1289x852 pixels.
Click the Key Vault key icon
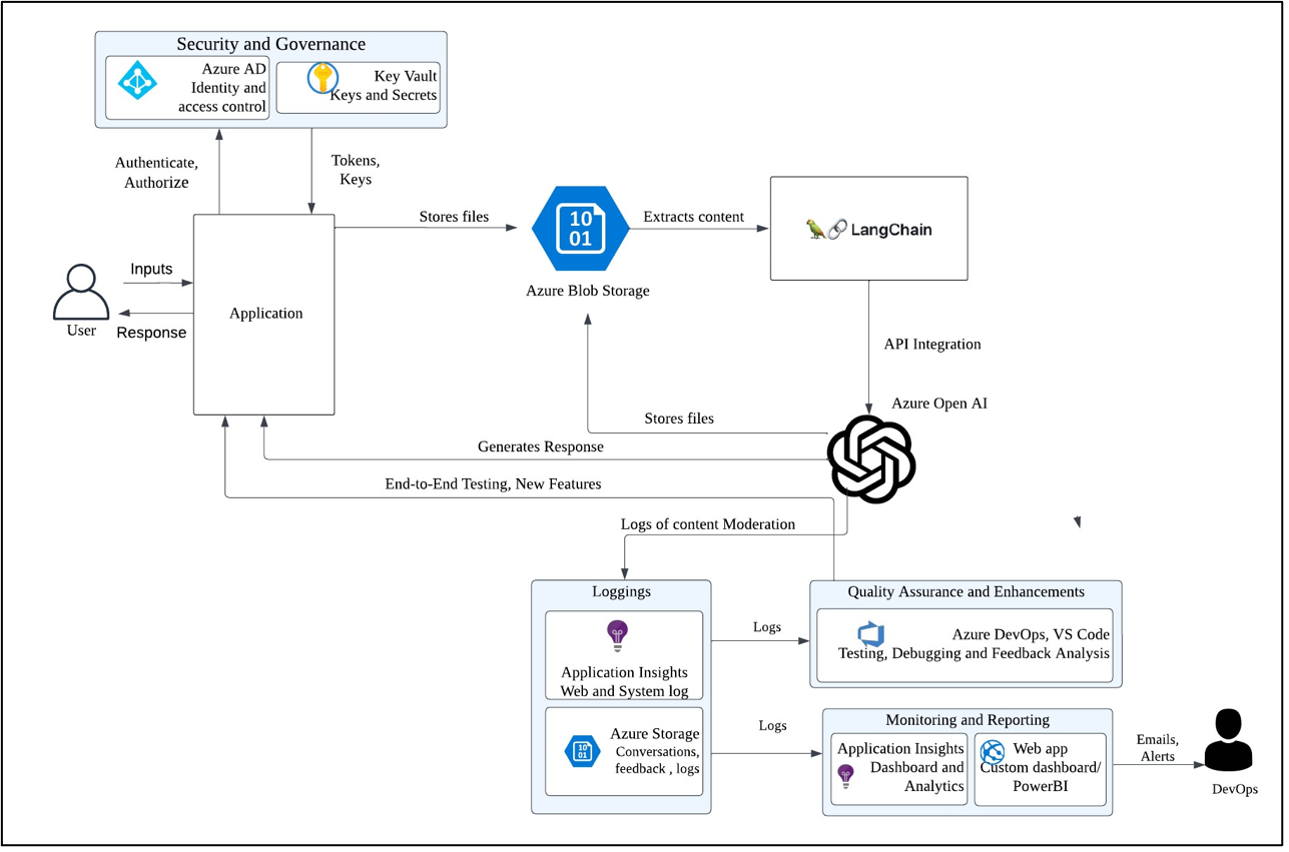tap(322, 78)
